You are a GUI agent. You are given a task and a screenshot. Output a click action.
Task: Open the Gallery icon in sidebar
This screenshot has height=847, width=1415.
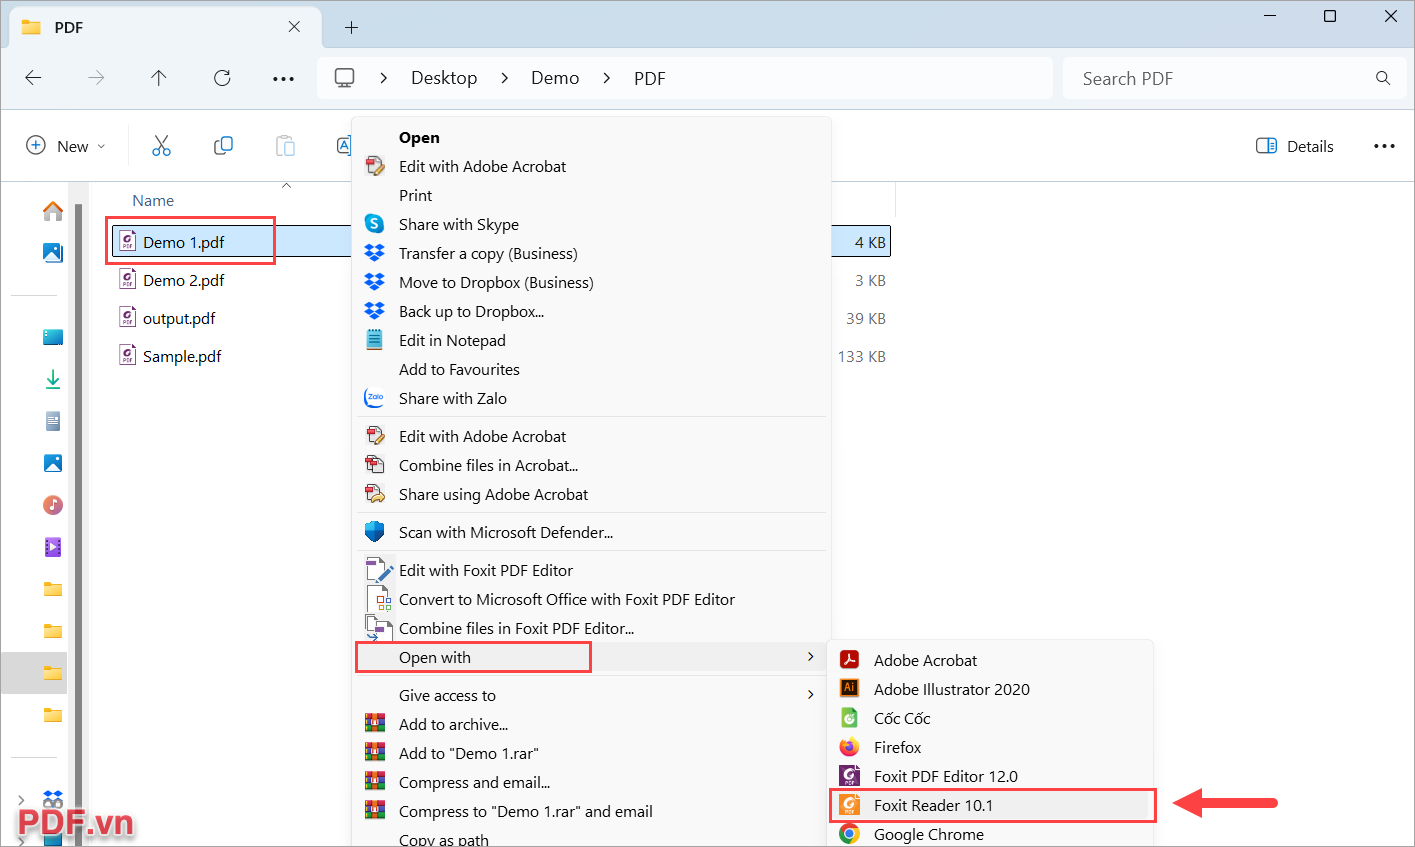click(x=53, y=253)
